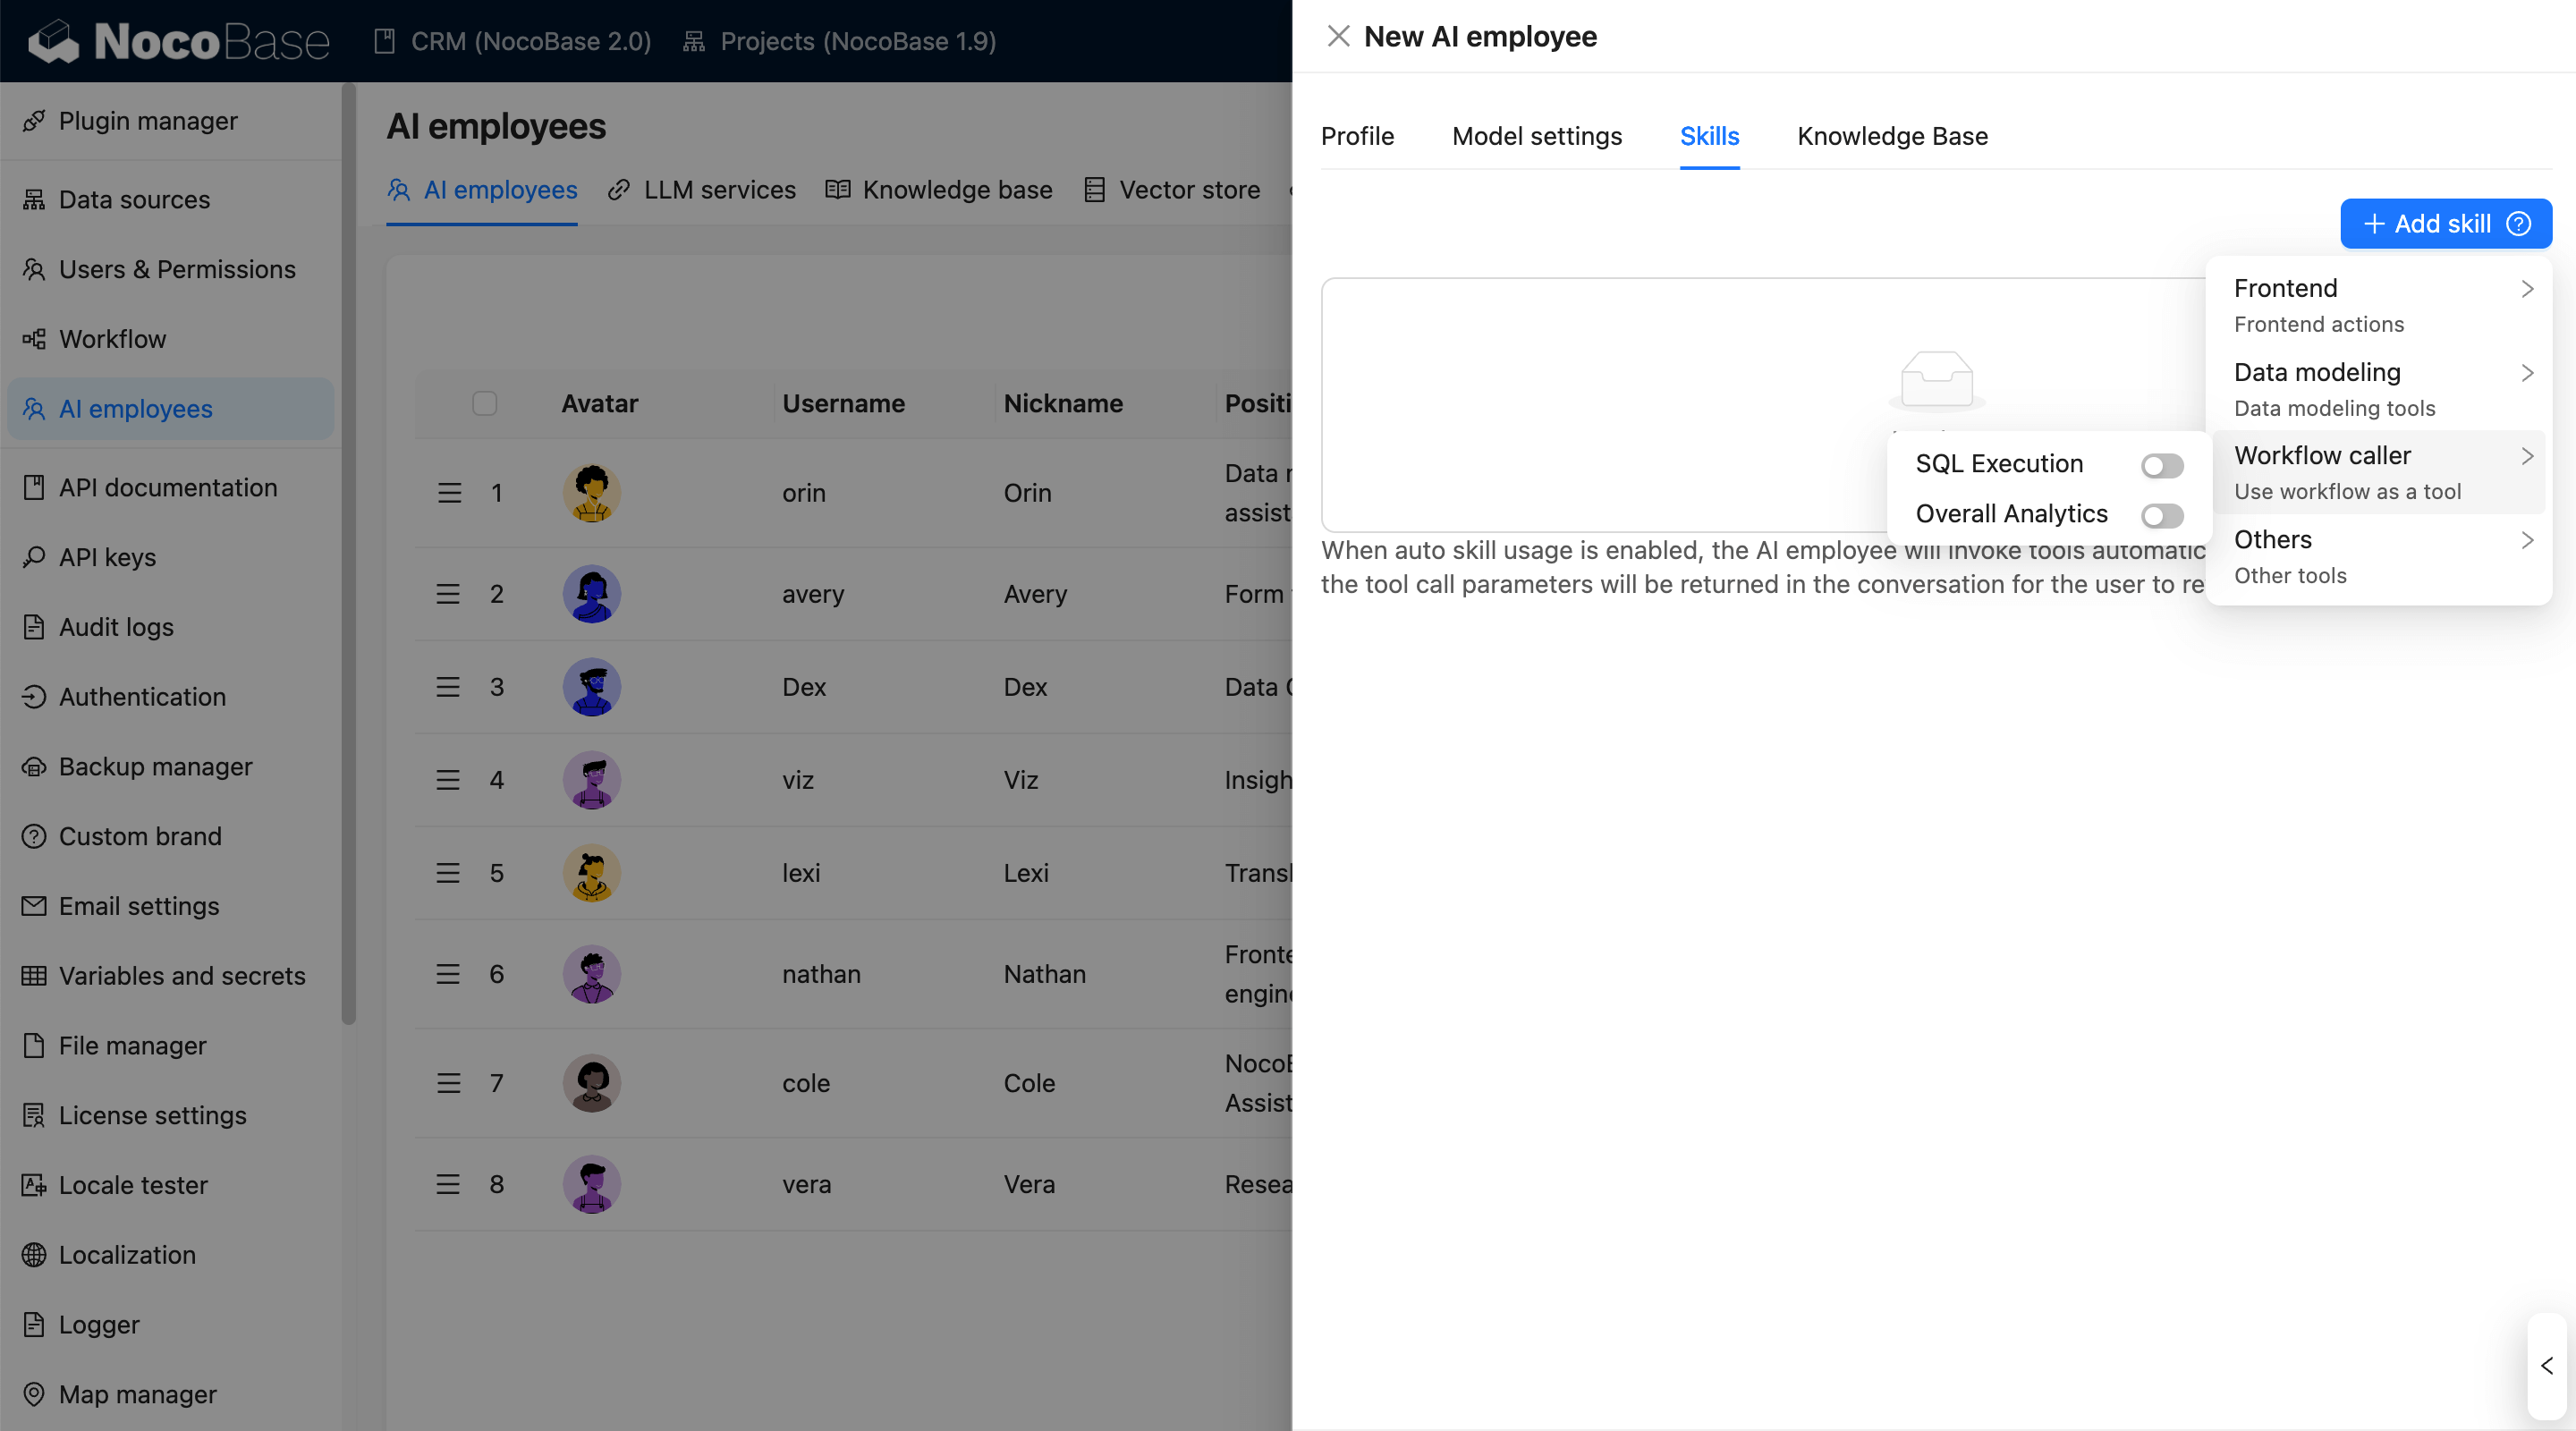Click the collapse arrow panel handle
The height and width of the screenshot is (1431, 2576).
(x=2546, y=1366)
